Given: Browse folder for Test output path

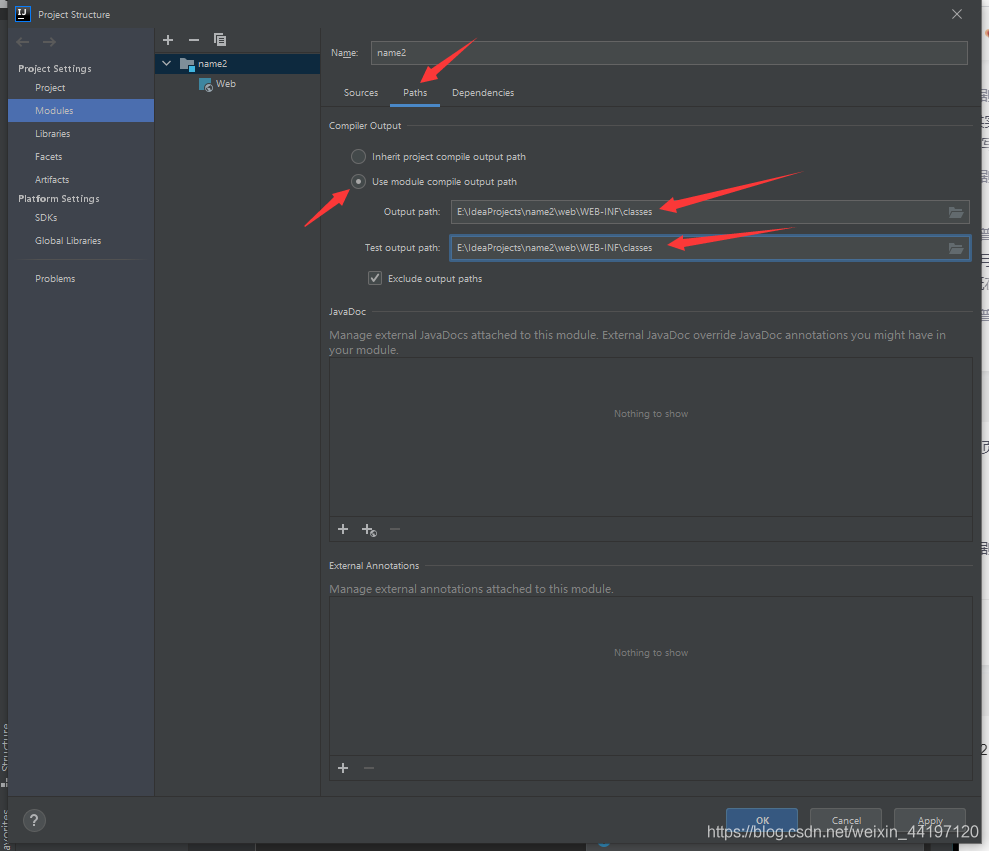Looking at the screenshot, I should point(956,248).
